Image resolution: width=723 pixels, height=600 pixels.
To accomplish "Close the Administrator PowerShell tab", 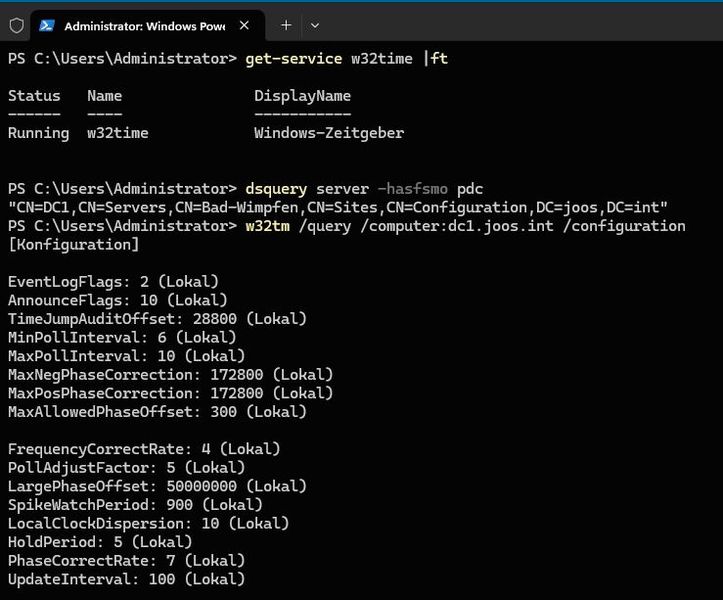I will [244, 25].
